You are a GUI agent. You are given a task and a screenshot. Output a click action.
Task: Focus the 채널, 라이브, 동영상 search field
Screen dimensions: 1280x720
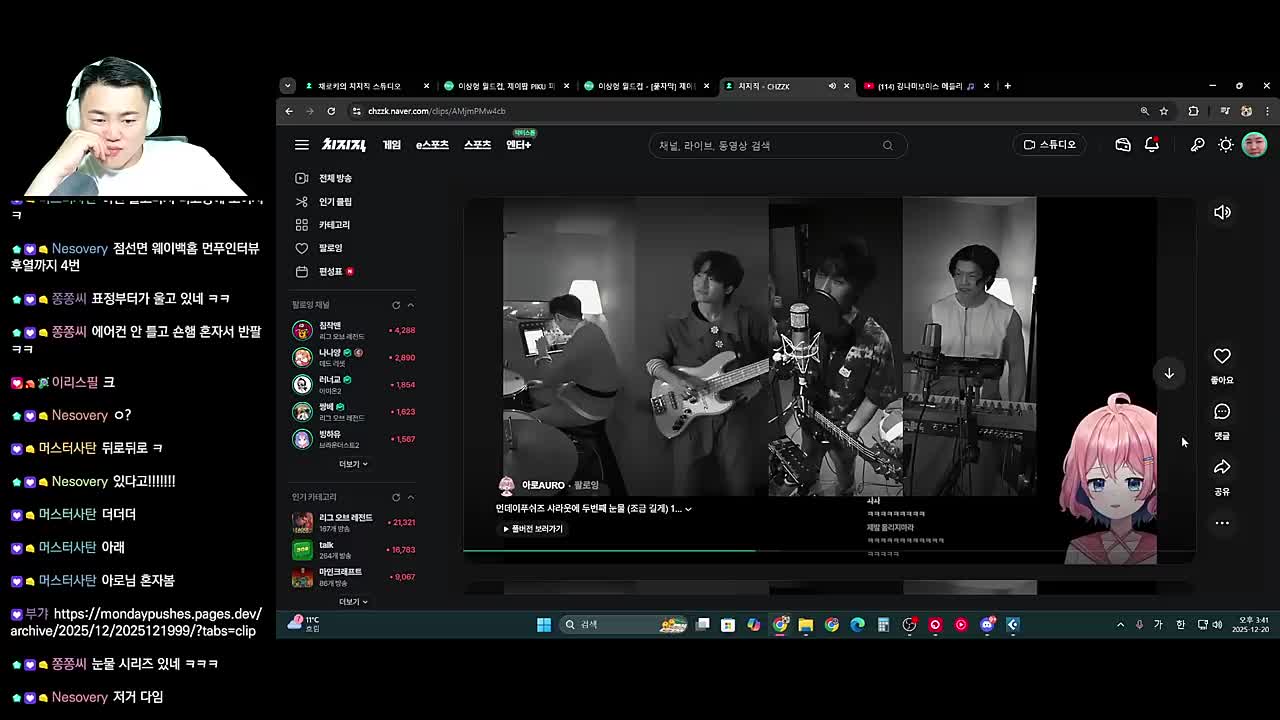click(765, 146)
